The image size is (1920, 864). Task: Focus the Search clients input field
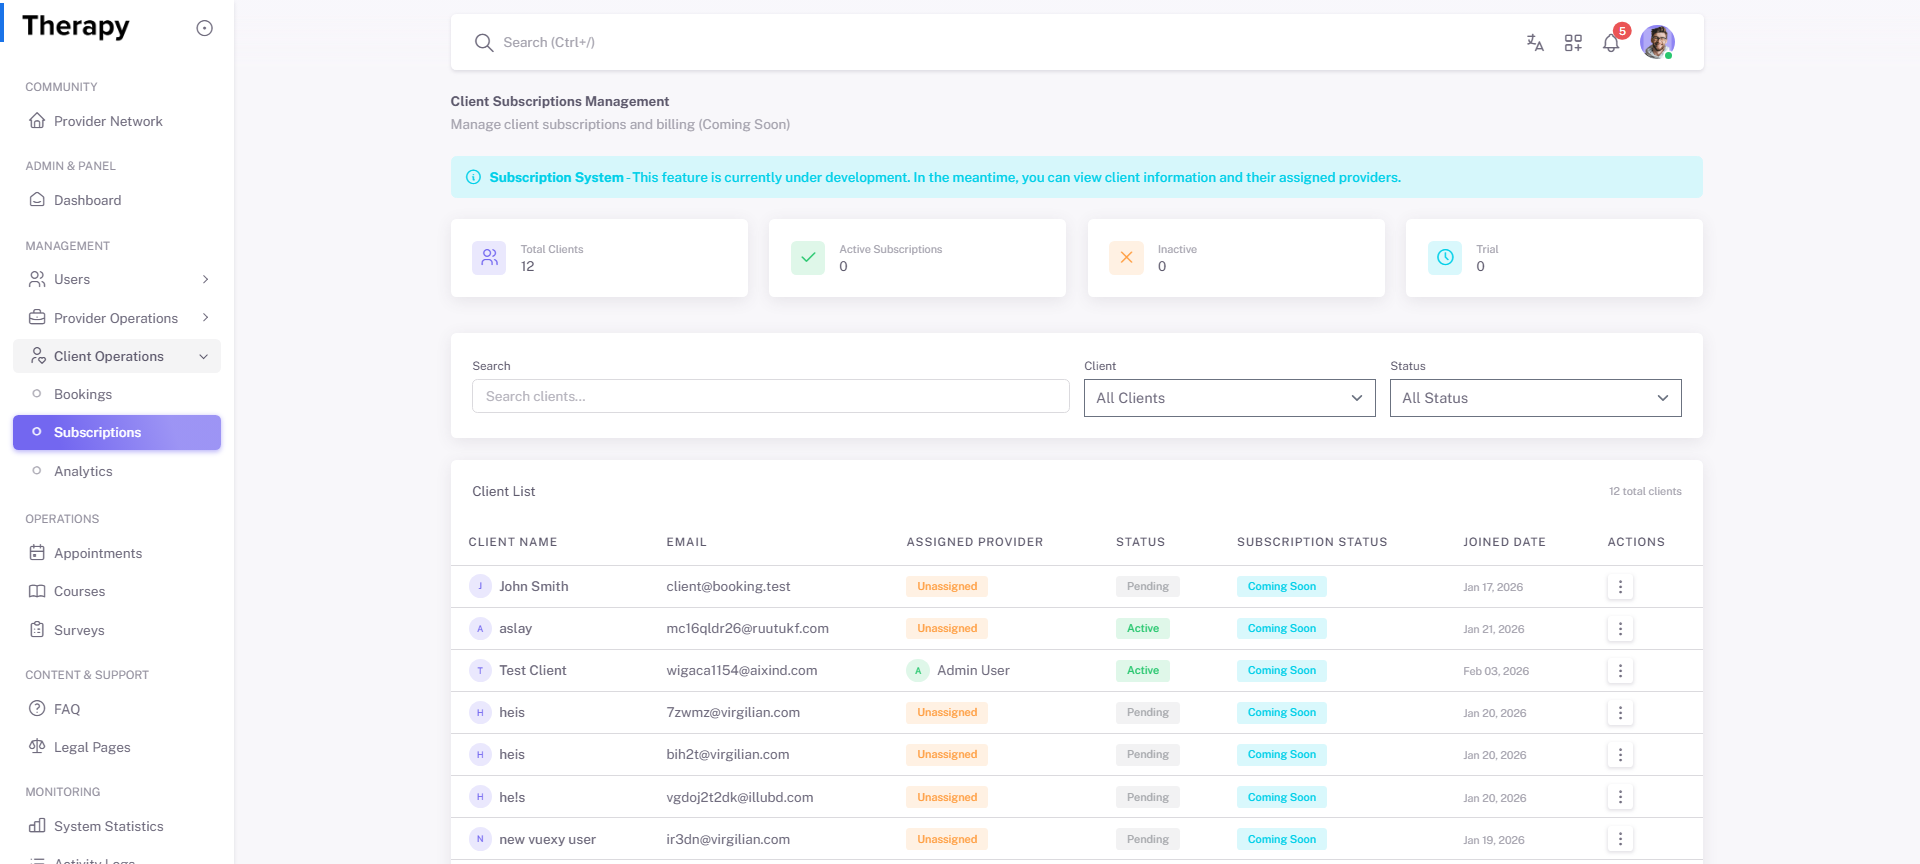click(x=770, y=396)
